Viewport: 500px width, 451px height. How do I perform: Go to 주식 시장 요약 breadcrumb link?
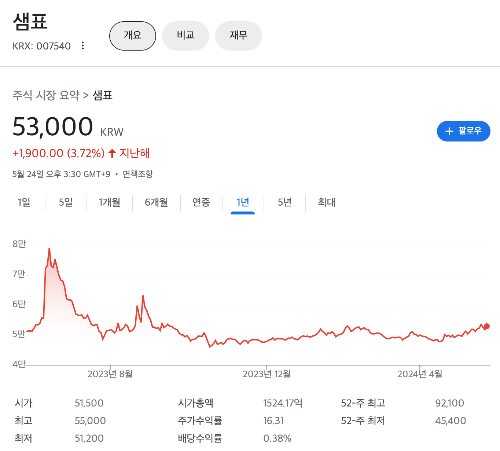point(46,95)
